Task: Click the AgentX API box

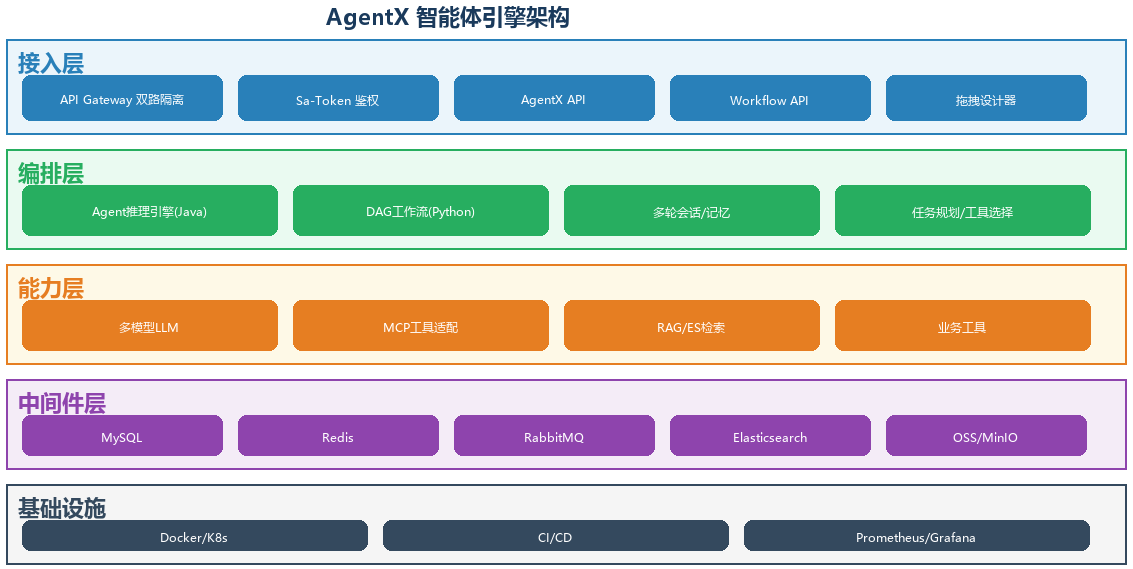Action: click(554, 98)
